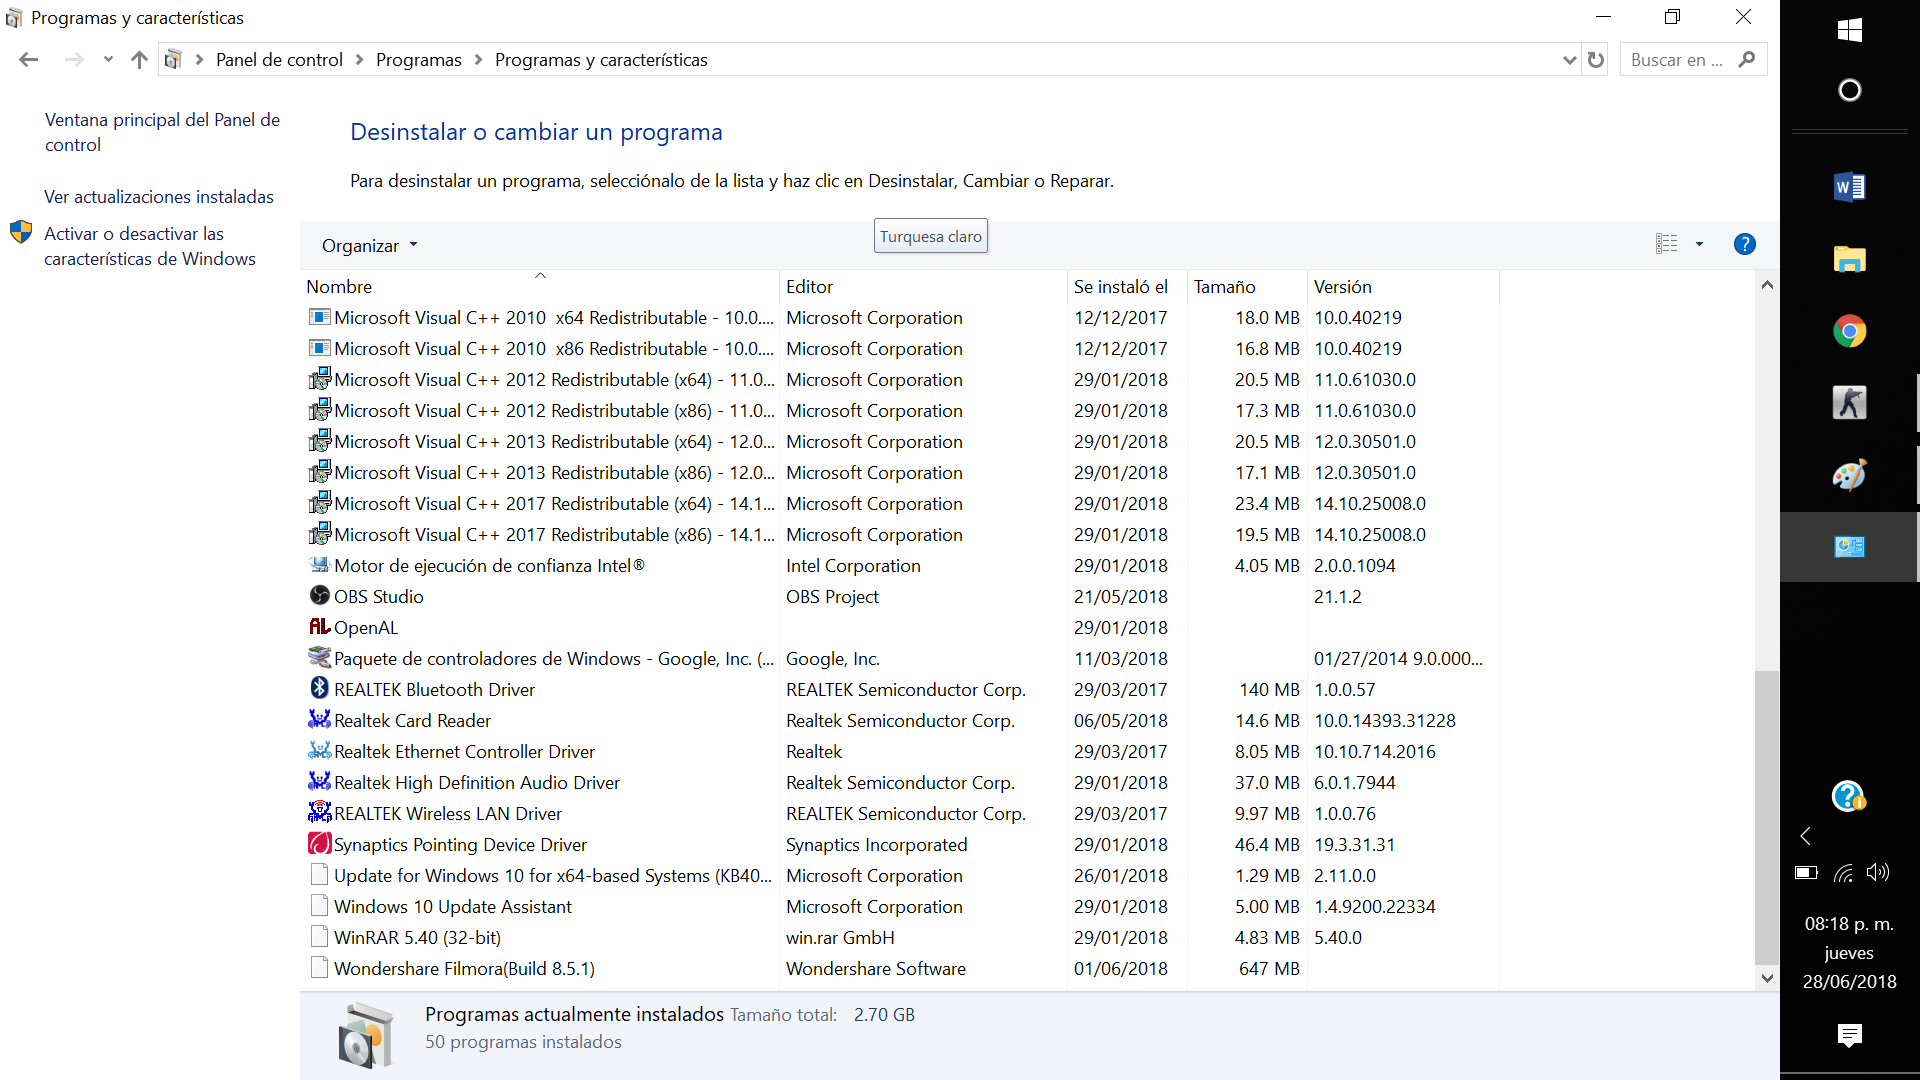Expand path chevron after Panel de control

[359, 60]
